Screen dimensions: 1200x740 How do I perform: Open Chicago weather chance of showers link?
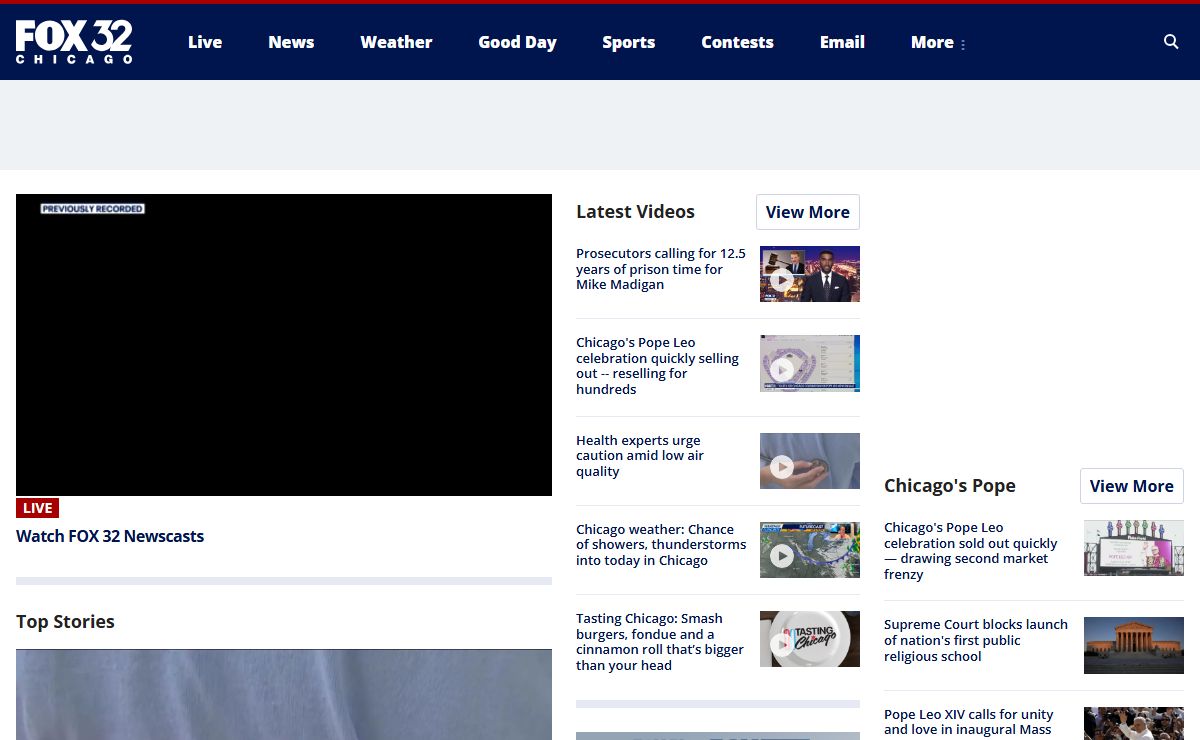point(661,545)
